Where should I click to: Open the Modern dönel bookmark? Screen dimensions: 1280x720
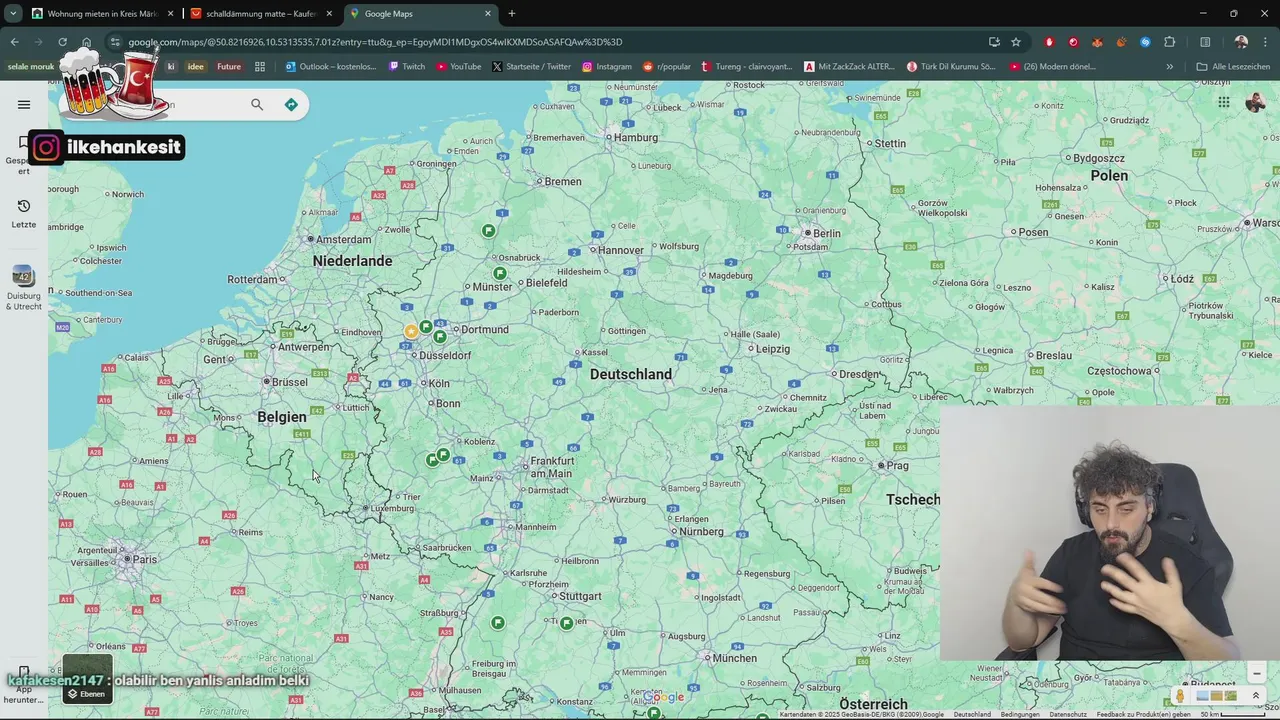pos(1053,67)
